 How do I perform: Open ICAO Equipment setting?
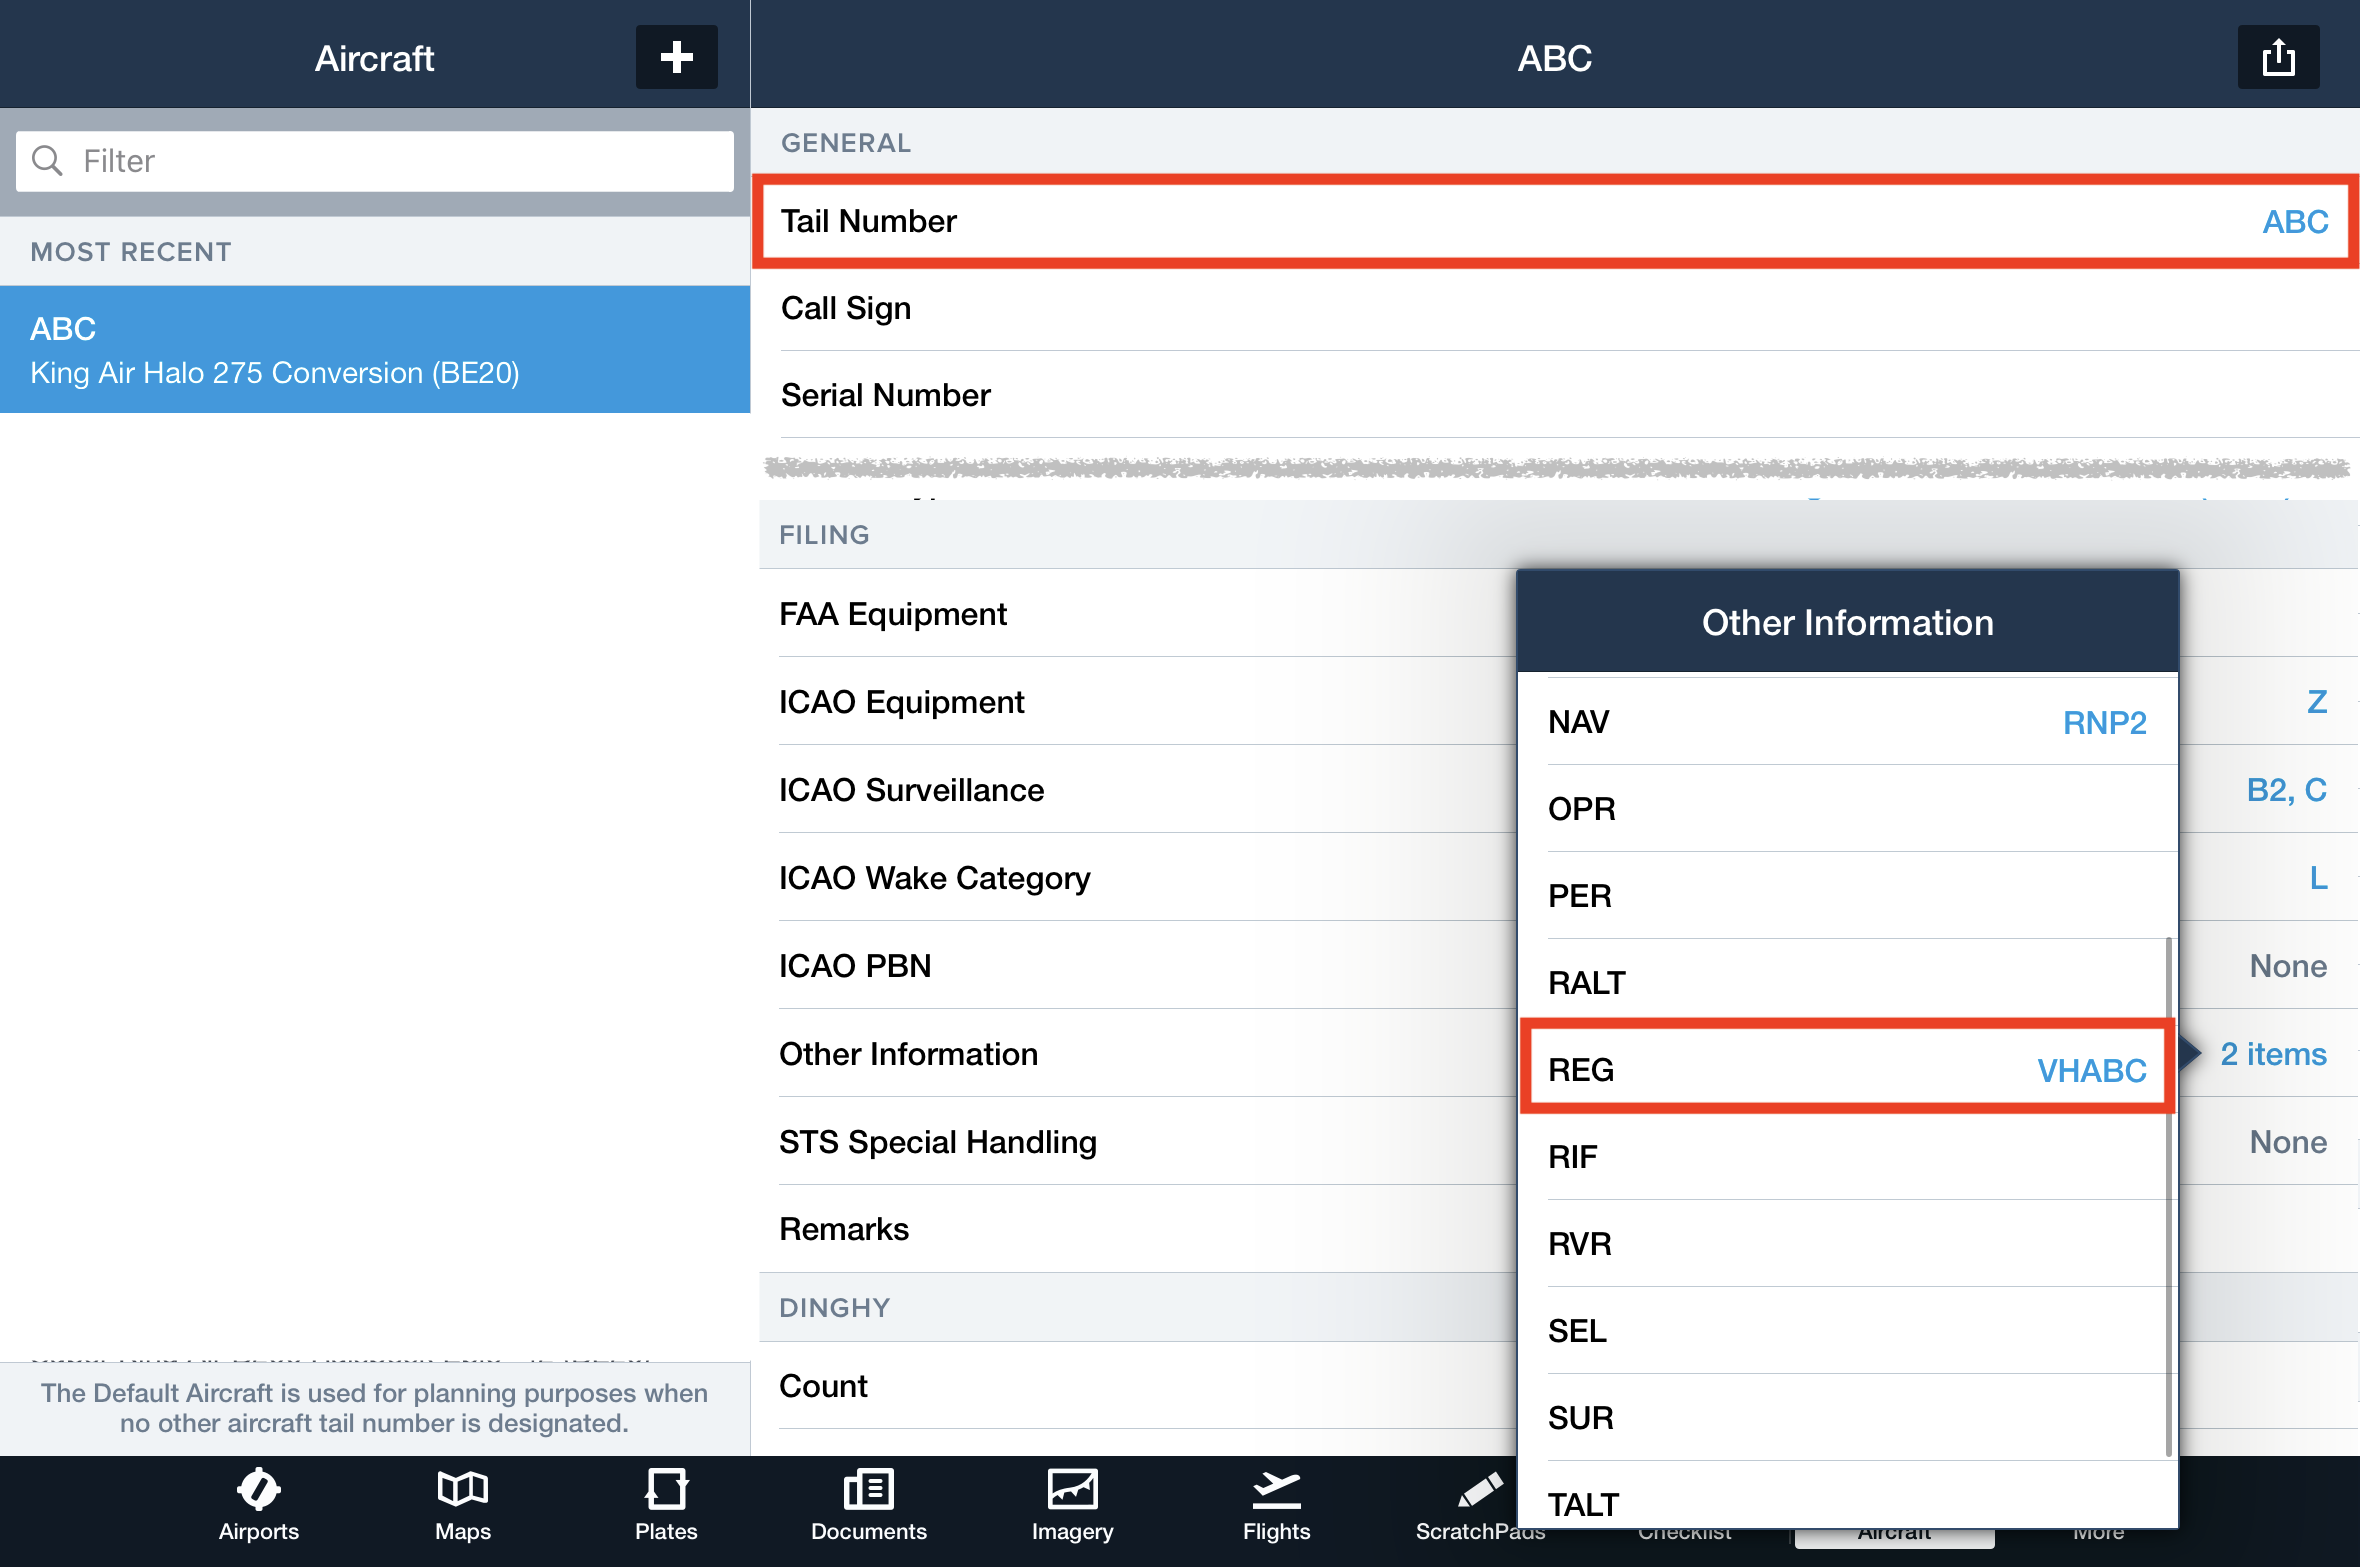[x=1138, y=701]
